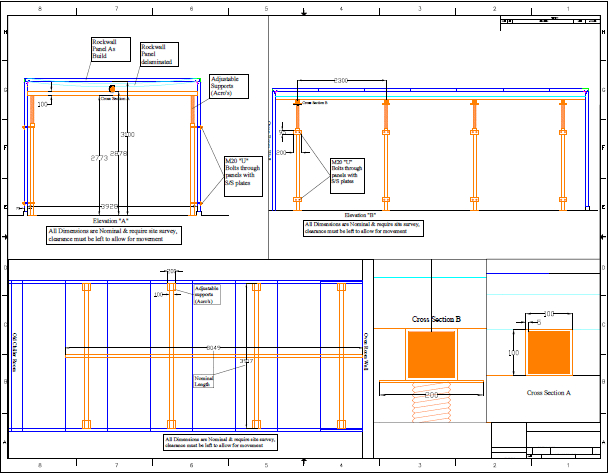The width and height of the screenshot is (608, 473).
Task: Select the 'Rockwall Panel delaminated' annotation box
Action: click(159, 54)
